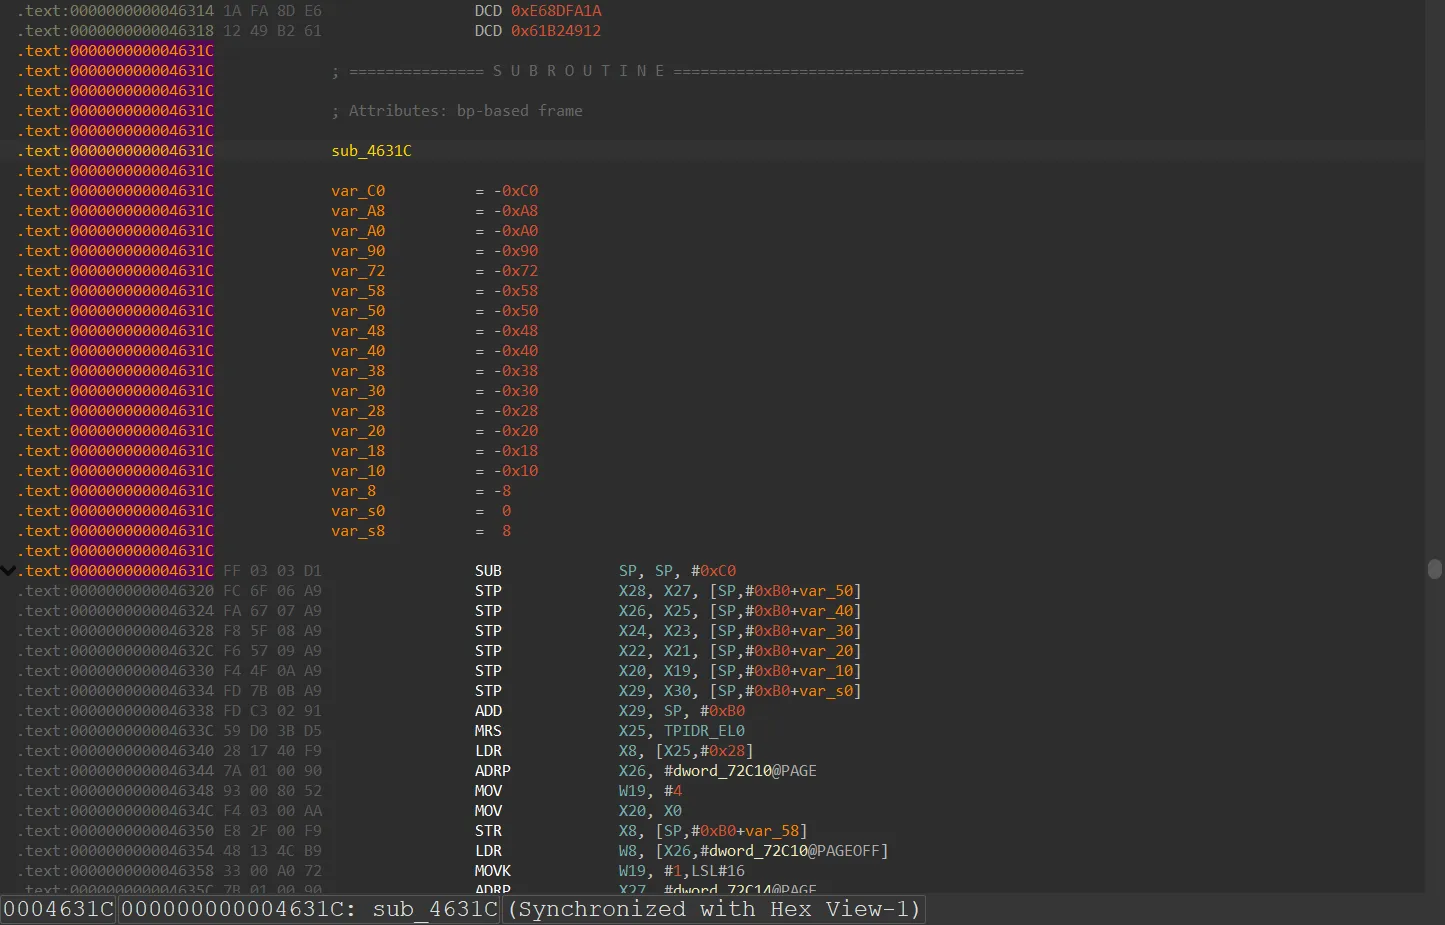This screenshot has width=1445, height=925.
Task: Click address .text:0000000000046320
Action: tap(115, 591)
